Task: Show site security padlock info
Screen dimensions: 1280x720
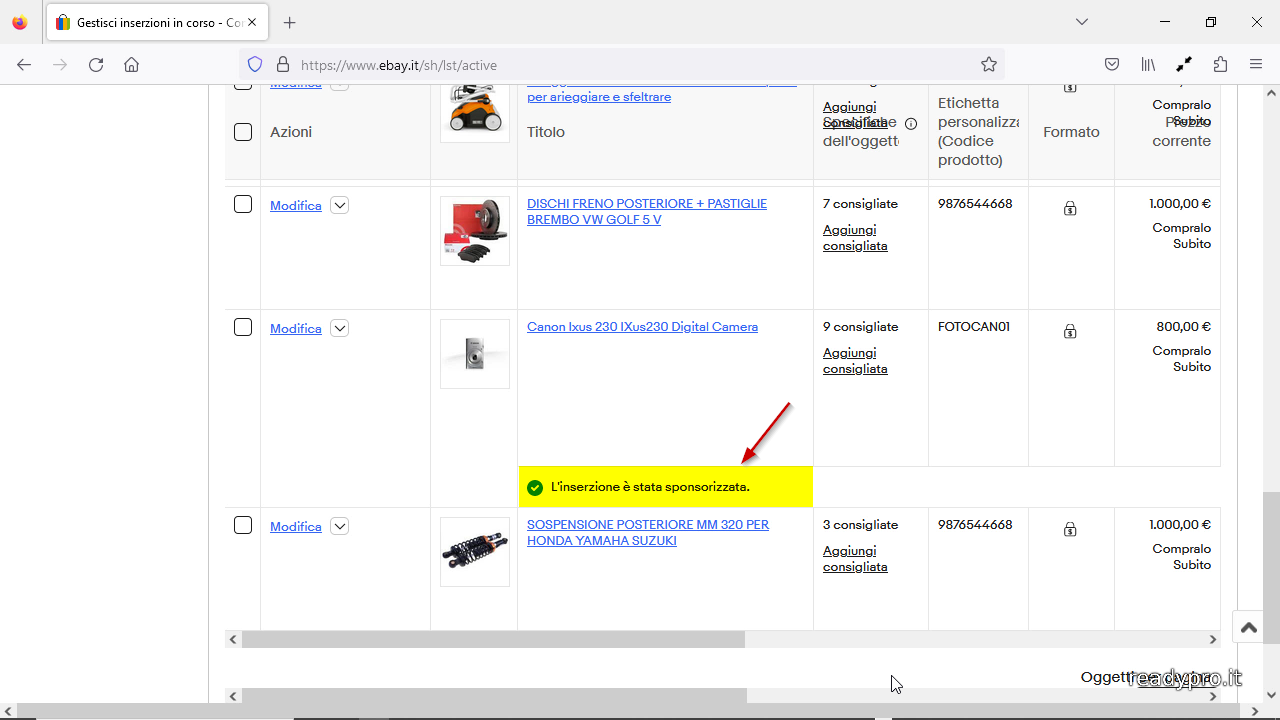Action: coord(283,65)
